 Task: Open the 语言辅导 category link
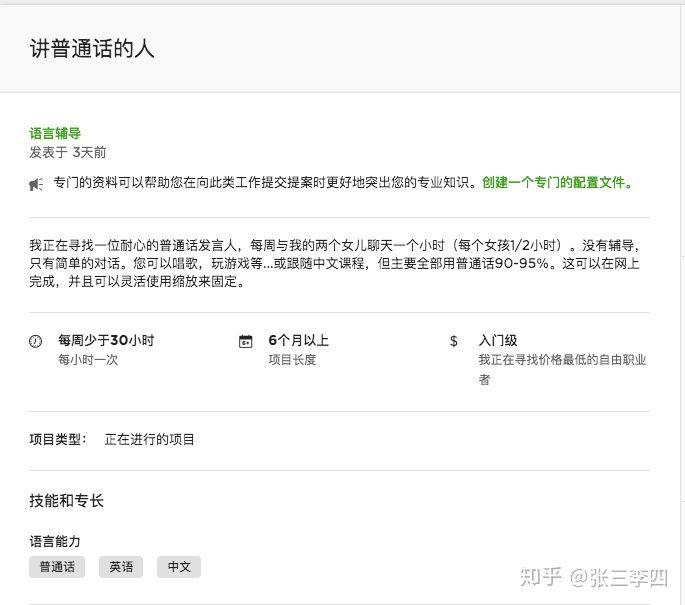coord(55,133)
